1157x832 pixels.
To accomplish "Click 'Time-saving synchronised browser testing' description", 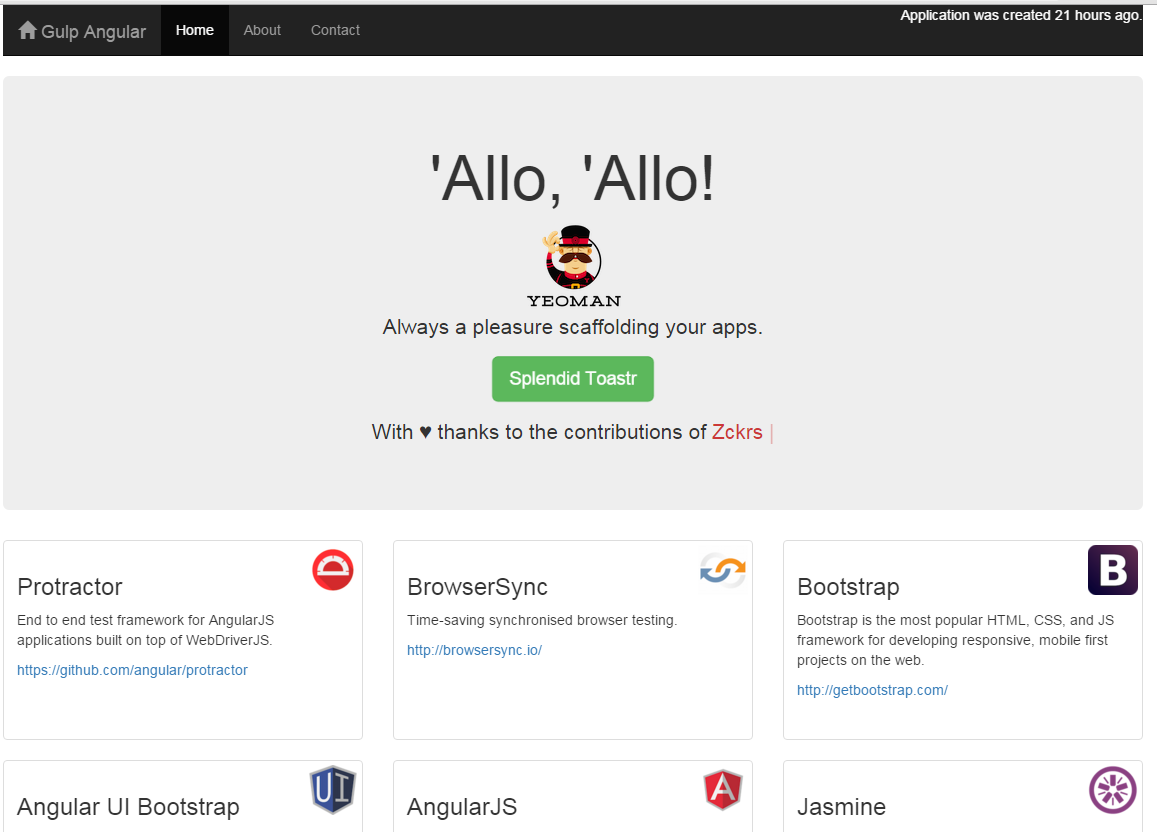I will [x=542, y=620].
